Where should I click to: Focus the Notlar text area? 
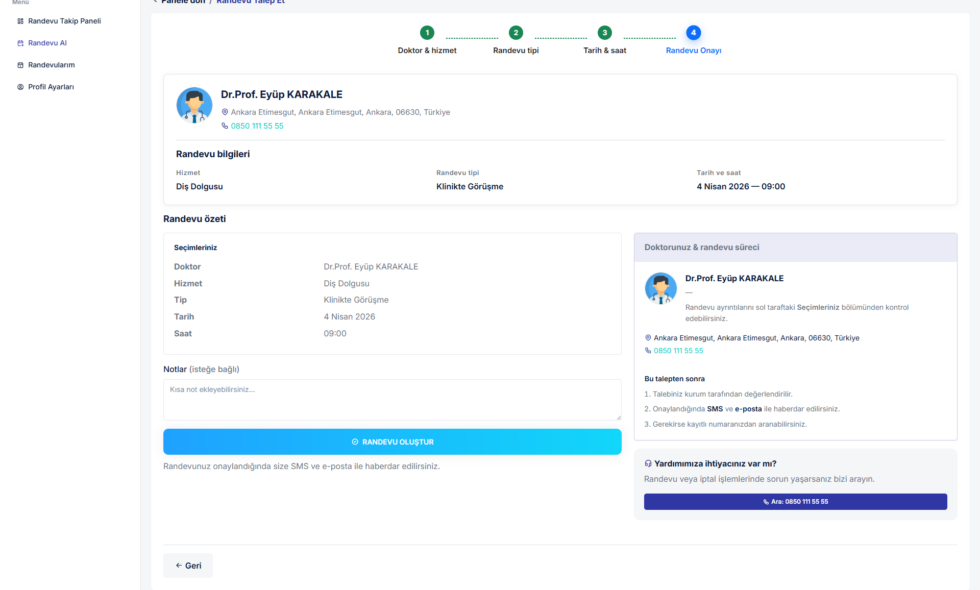392,399
